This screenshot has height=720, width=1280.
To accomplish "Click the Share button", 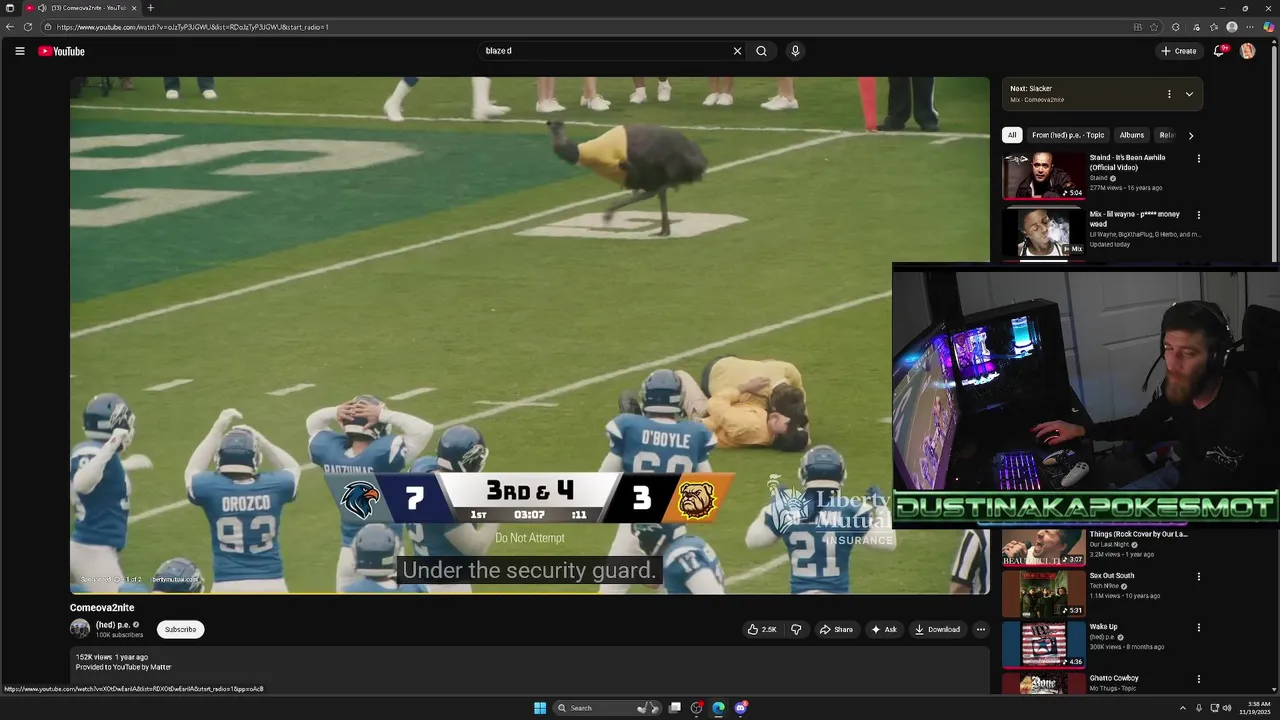I will click(x=836, y=629).
